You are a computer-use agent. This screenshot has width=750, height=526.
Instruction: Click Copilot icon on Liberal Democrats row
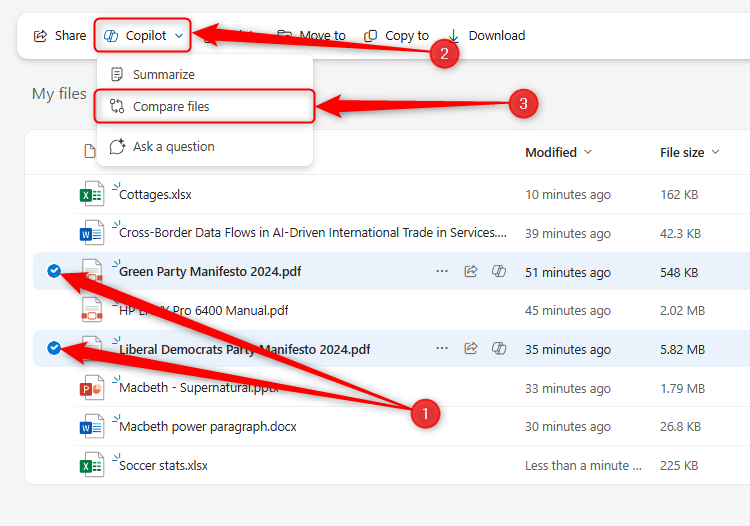coord(499,348)
